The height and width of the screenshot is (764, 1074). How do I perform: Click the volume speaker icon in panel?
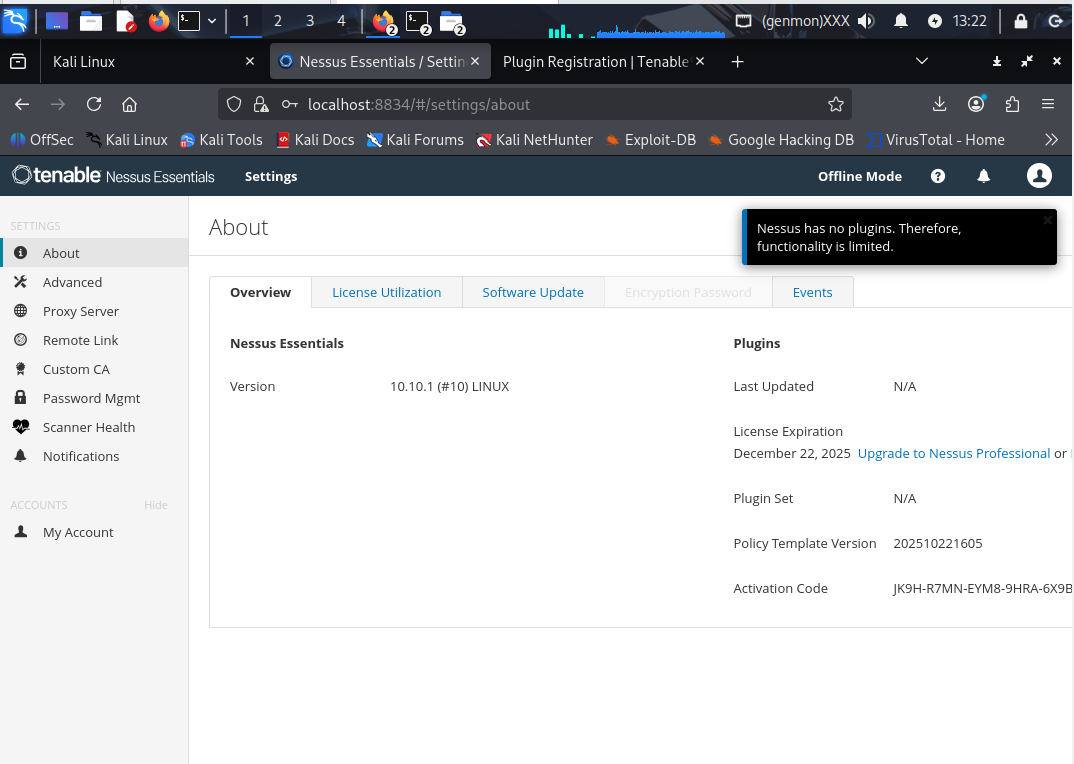click(x=866, y=21)
